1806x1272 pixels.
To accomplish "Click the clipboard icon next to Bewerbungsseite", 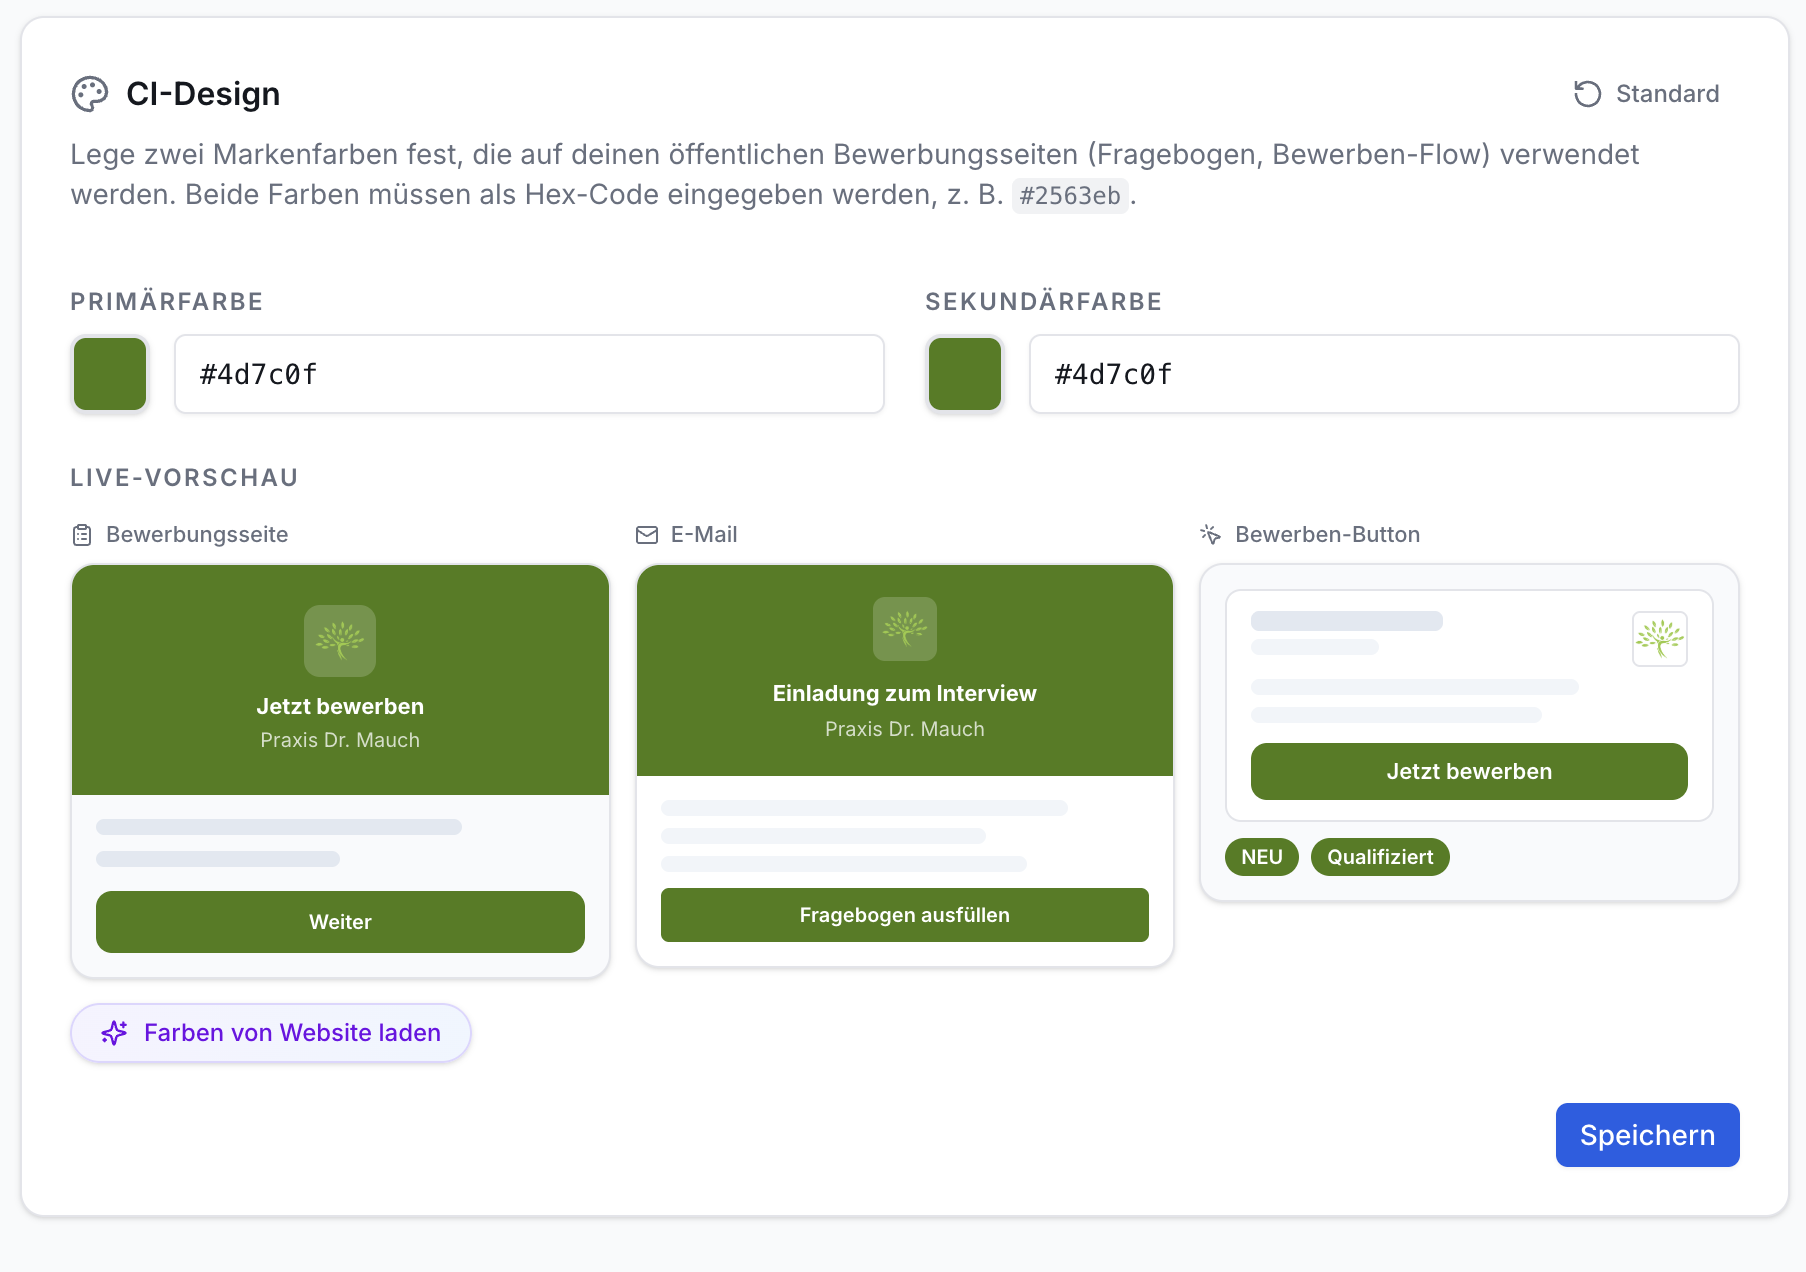I will click(x=82, y=535).
